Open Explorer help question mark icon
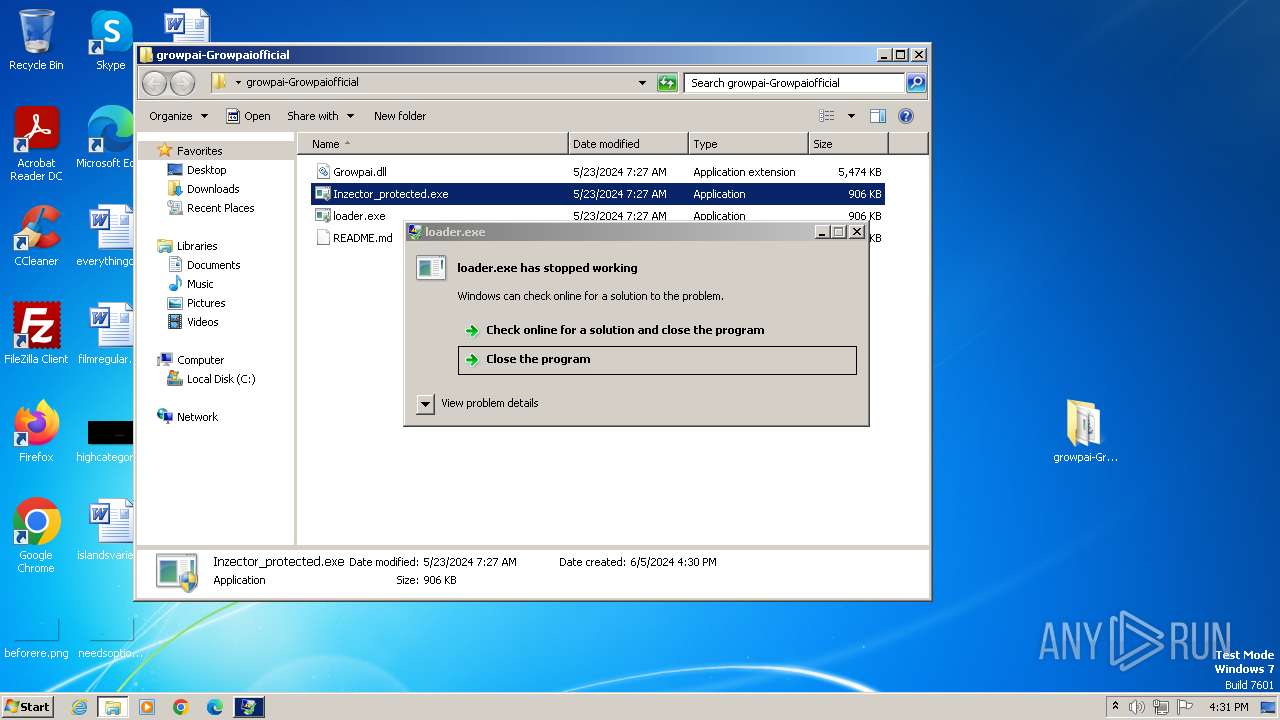The height and width of the screenshot is (720, 1280). (x=906, y=116)
